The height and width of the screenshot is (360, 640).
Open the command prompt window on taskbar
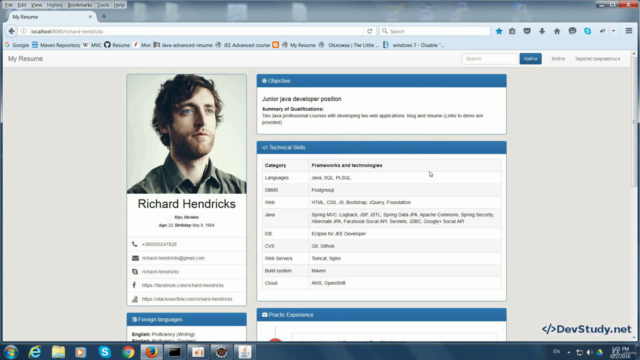click(175, 352)
